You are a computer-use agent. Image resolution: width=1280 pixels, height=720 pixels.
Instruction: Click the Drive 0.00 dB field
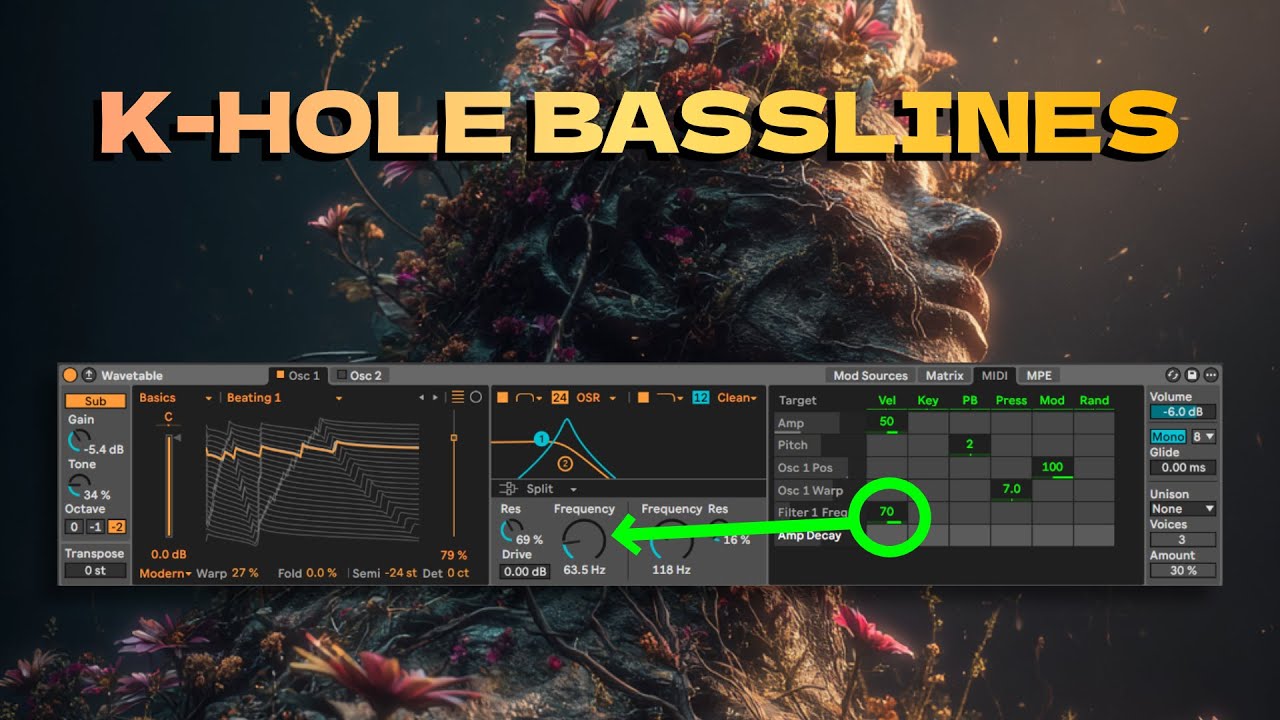pos(524,572)
